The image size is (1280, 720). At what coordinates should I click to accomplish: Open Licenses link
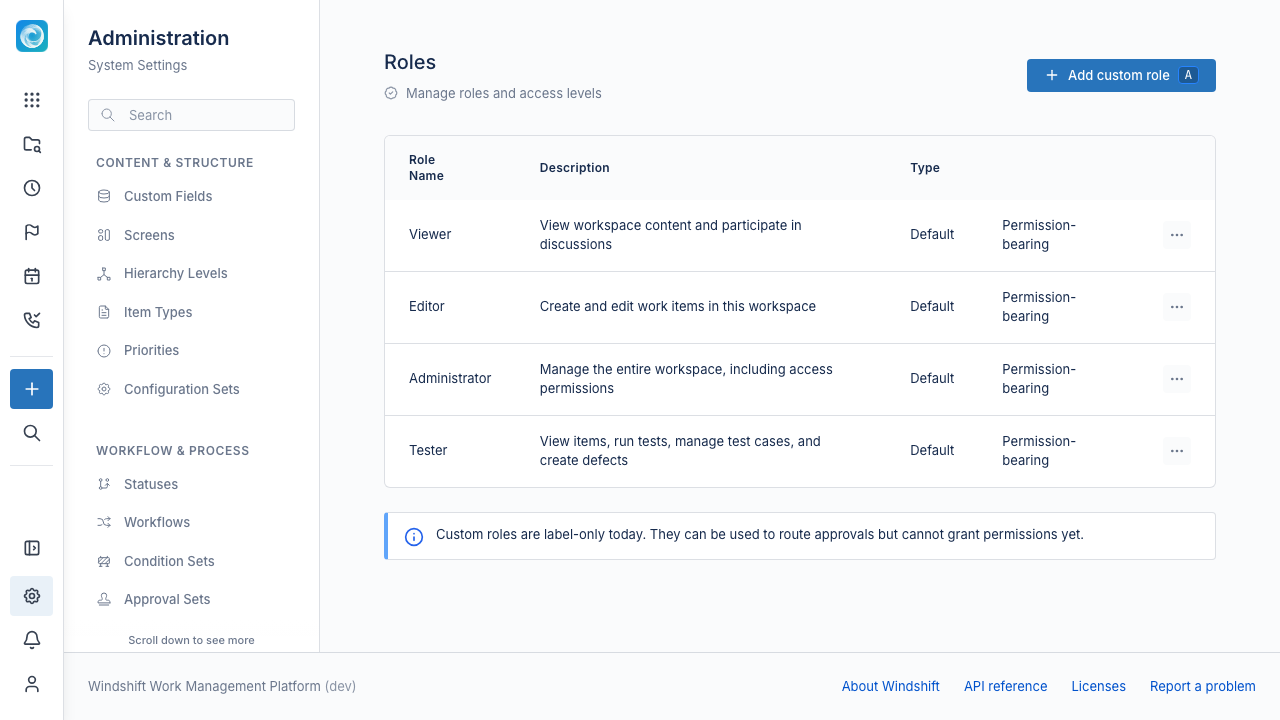[1098, 686]
